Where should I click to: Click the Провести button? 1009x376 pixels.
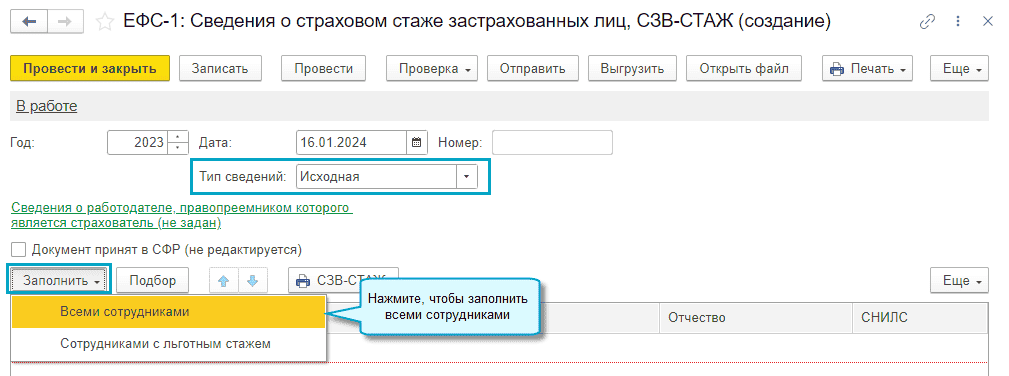[x=323, y=68]
